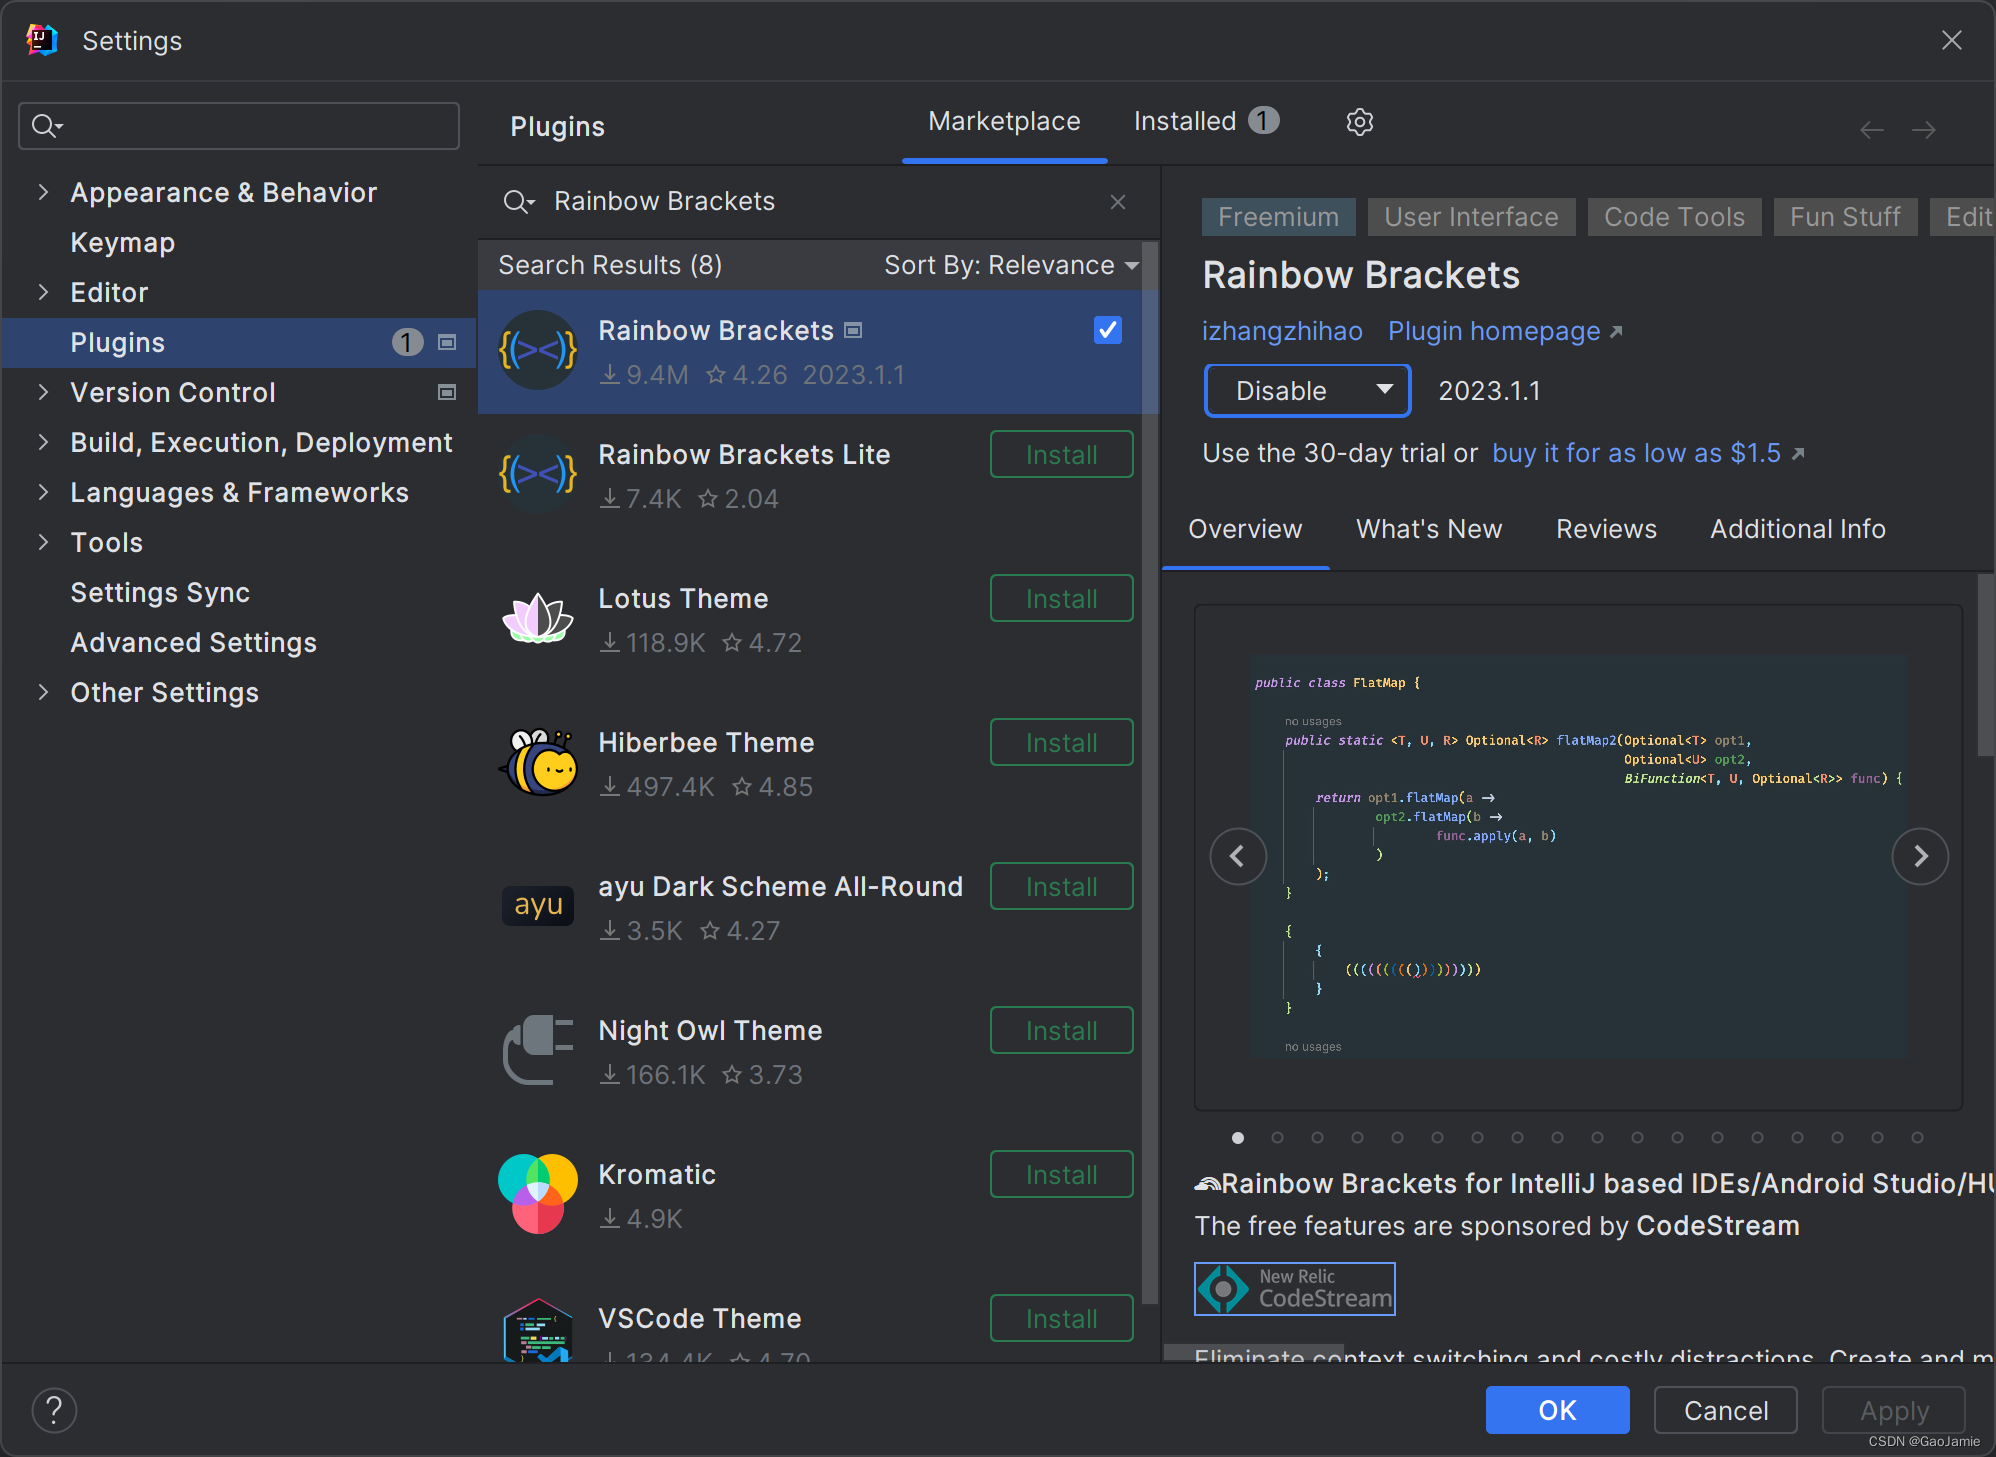The width and height of the screenshot is (1996, 1457).
Task: Open the Plugin homepage link
Action: tap(1493, 331)
